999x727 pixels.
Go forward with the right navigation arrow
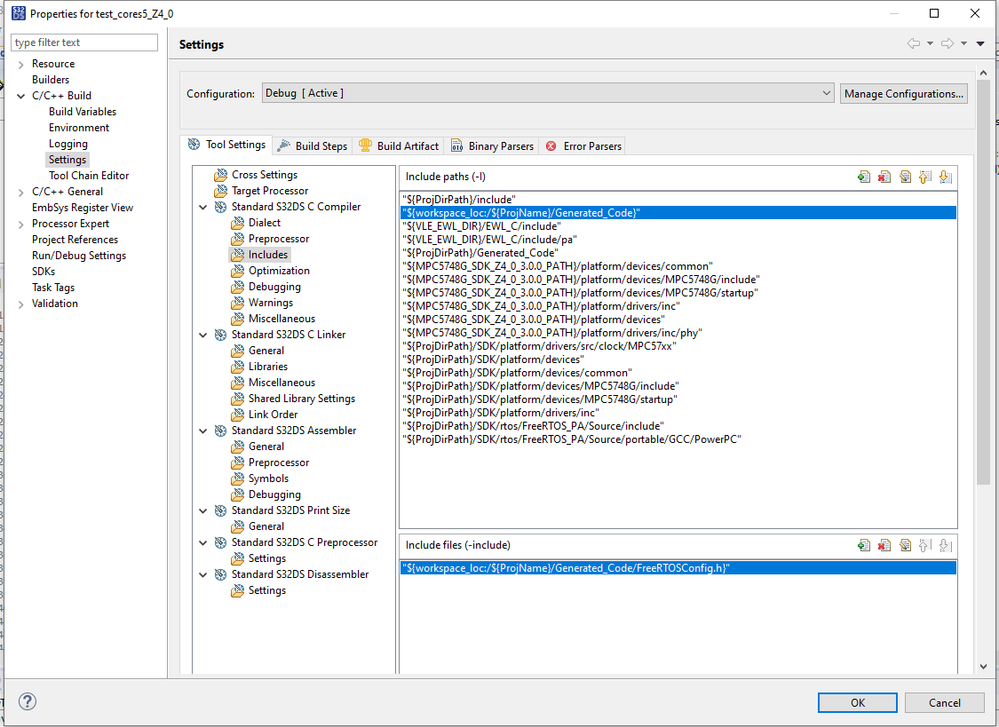click(x=947, y=43)
